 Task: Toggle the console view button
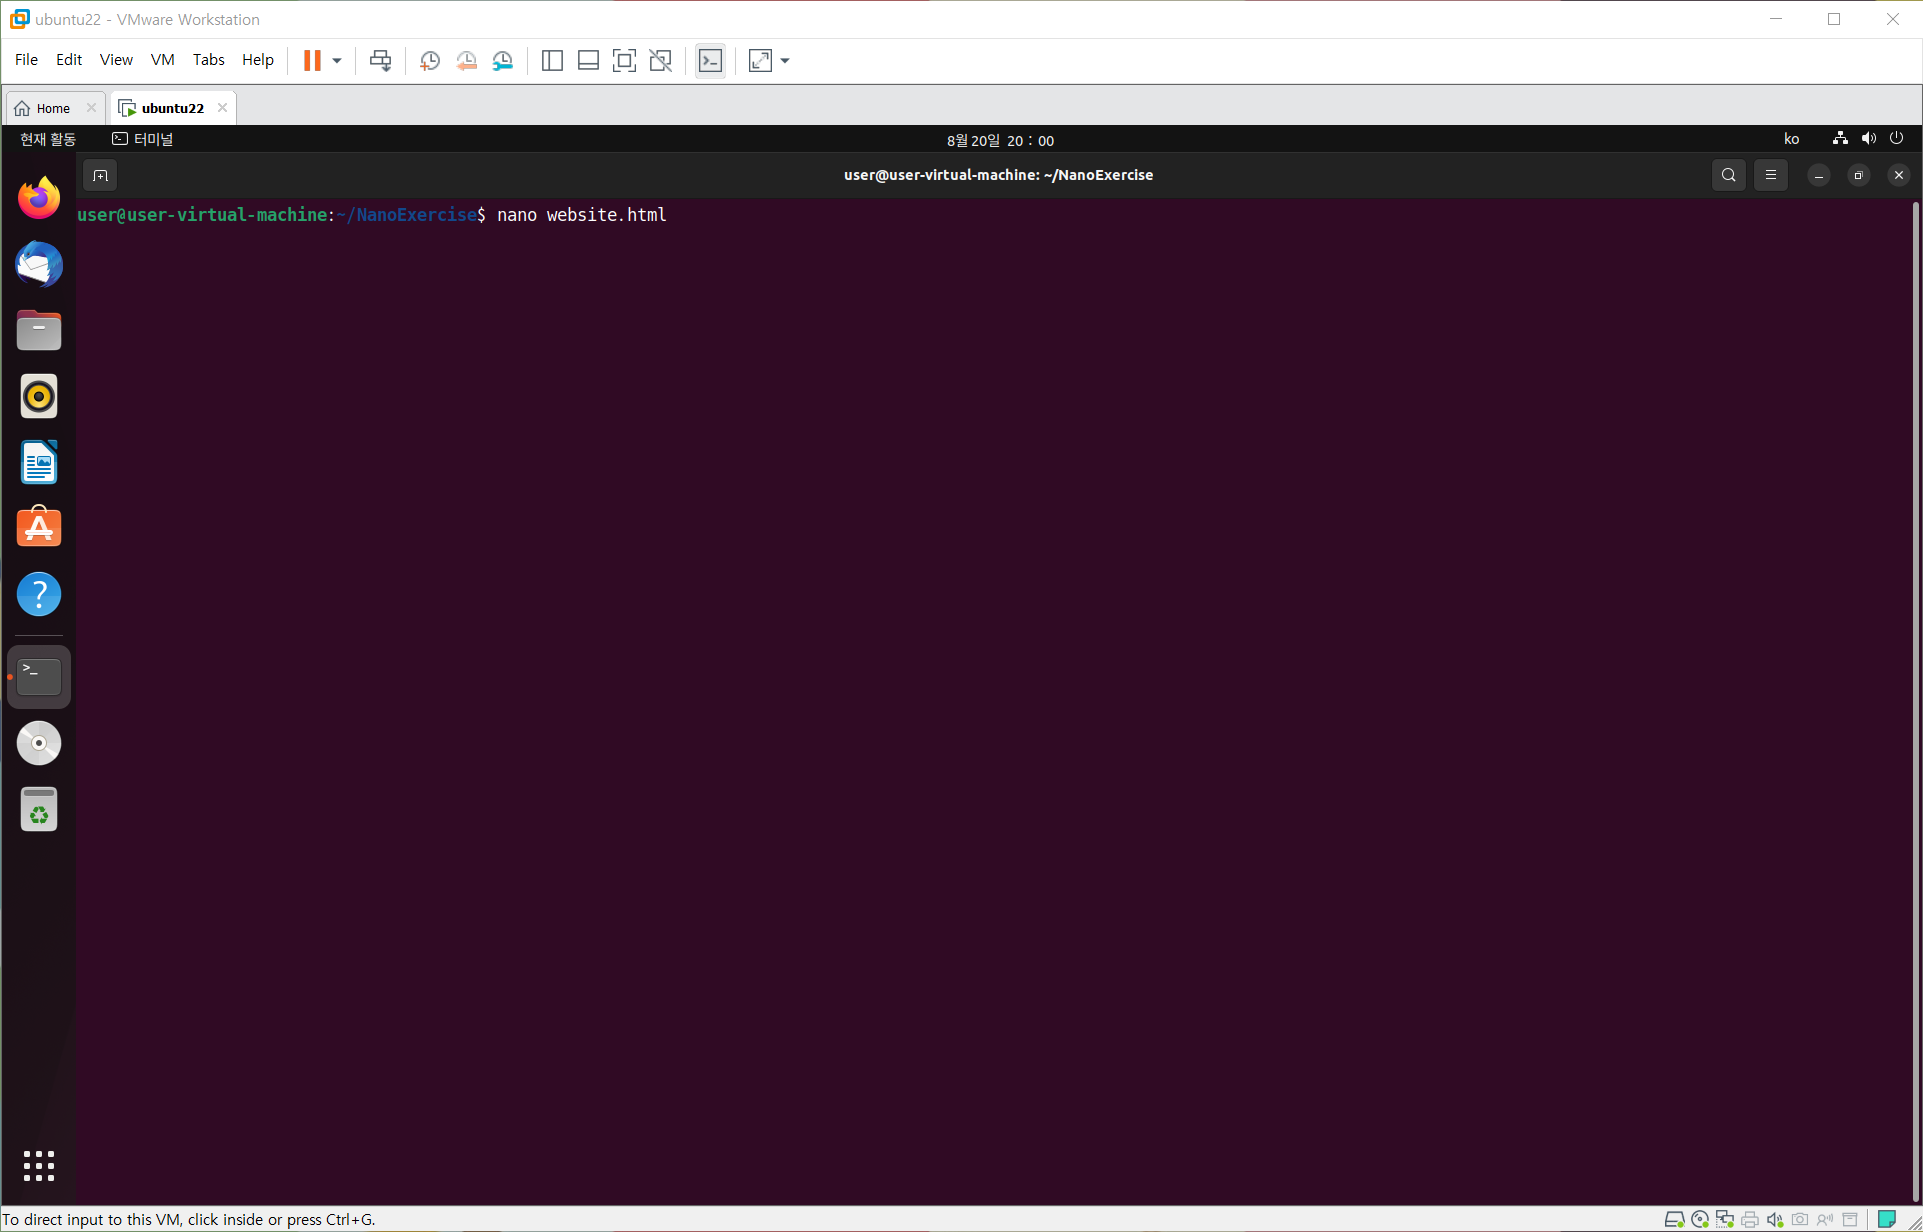(x=710, y=61)
